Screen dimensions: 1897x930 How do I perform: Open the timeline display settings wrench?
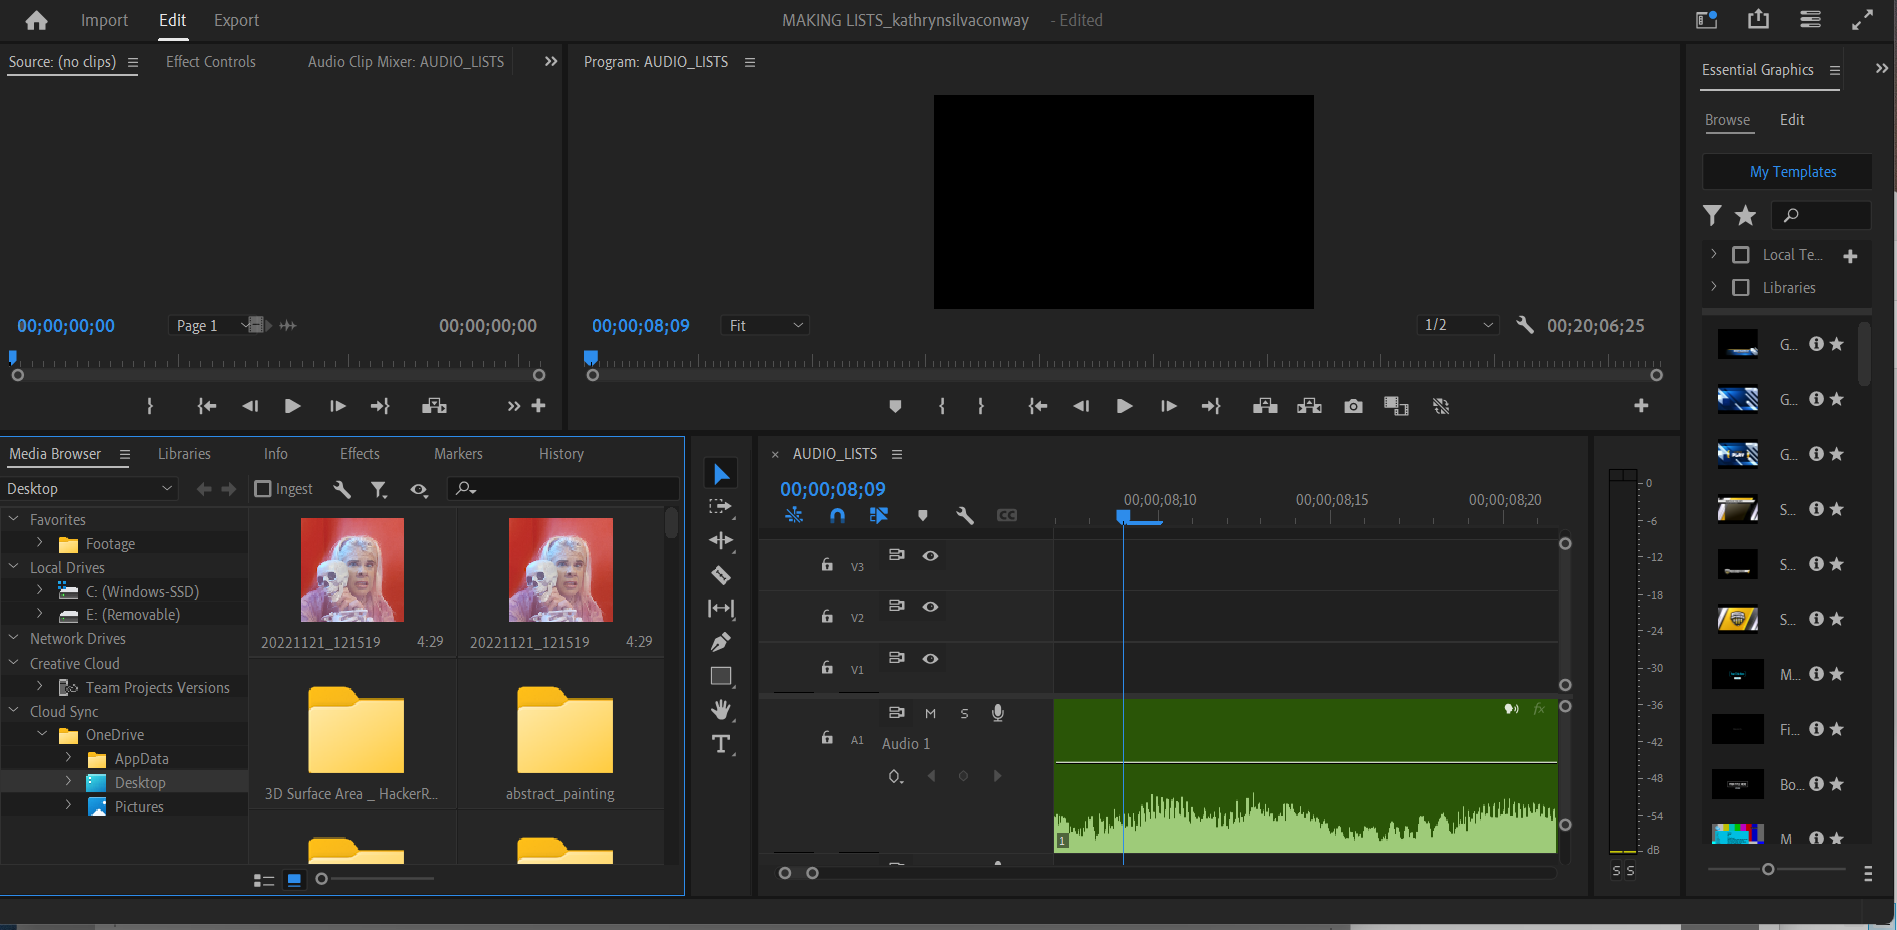tap(964, 515)
